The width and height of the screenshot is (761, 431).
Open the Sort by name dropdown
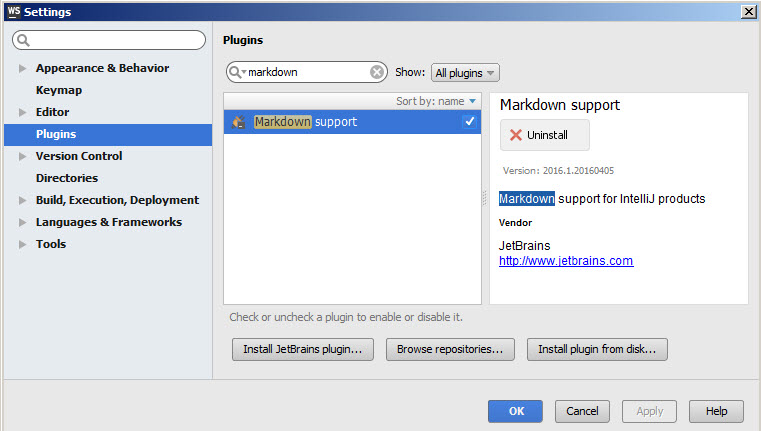coord(435,101)
